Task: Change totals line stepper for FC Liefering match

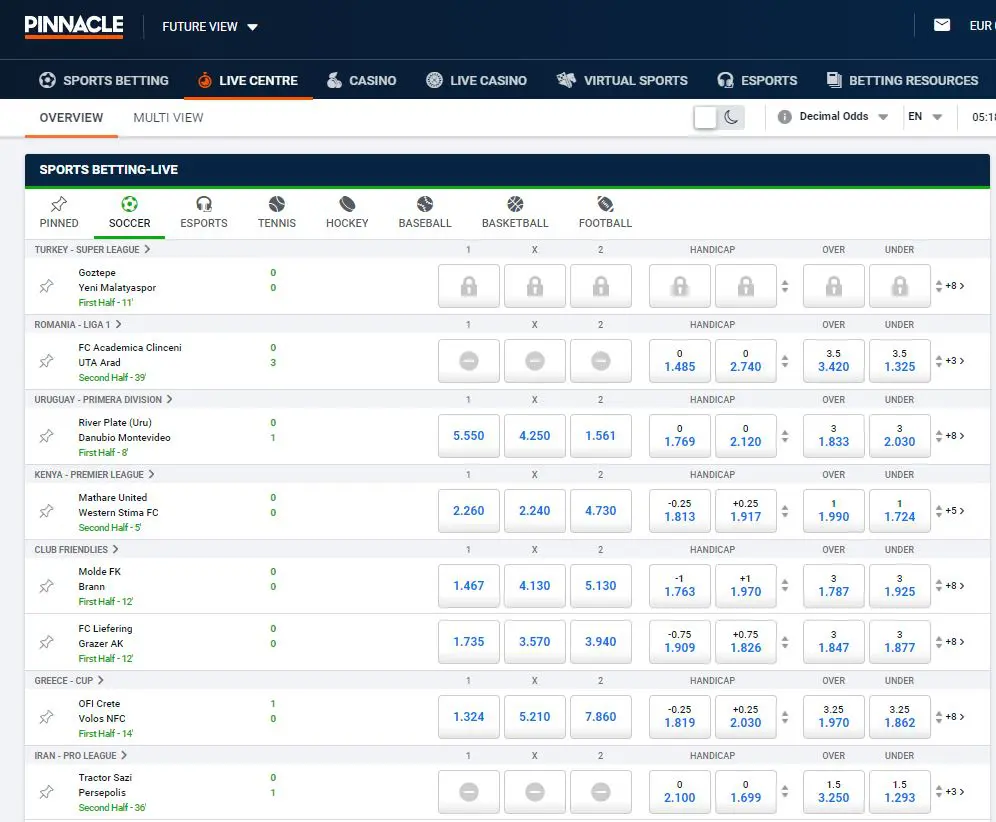Action: point(939,642)
